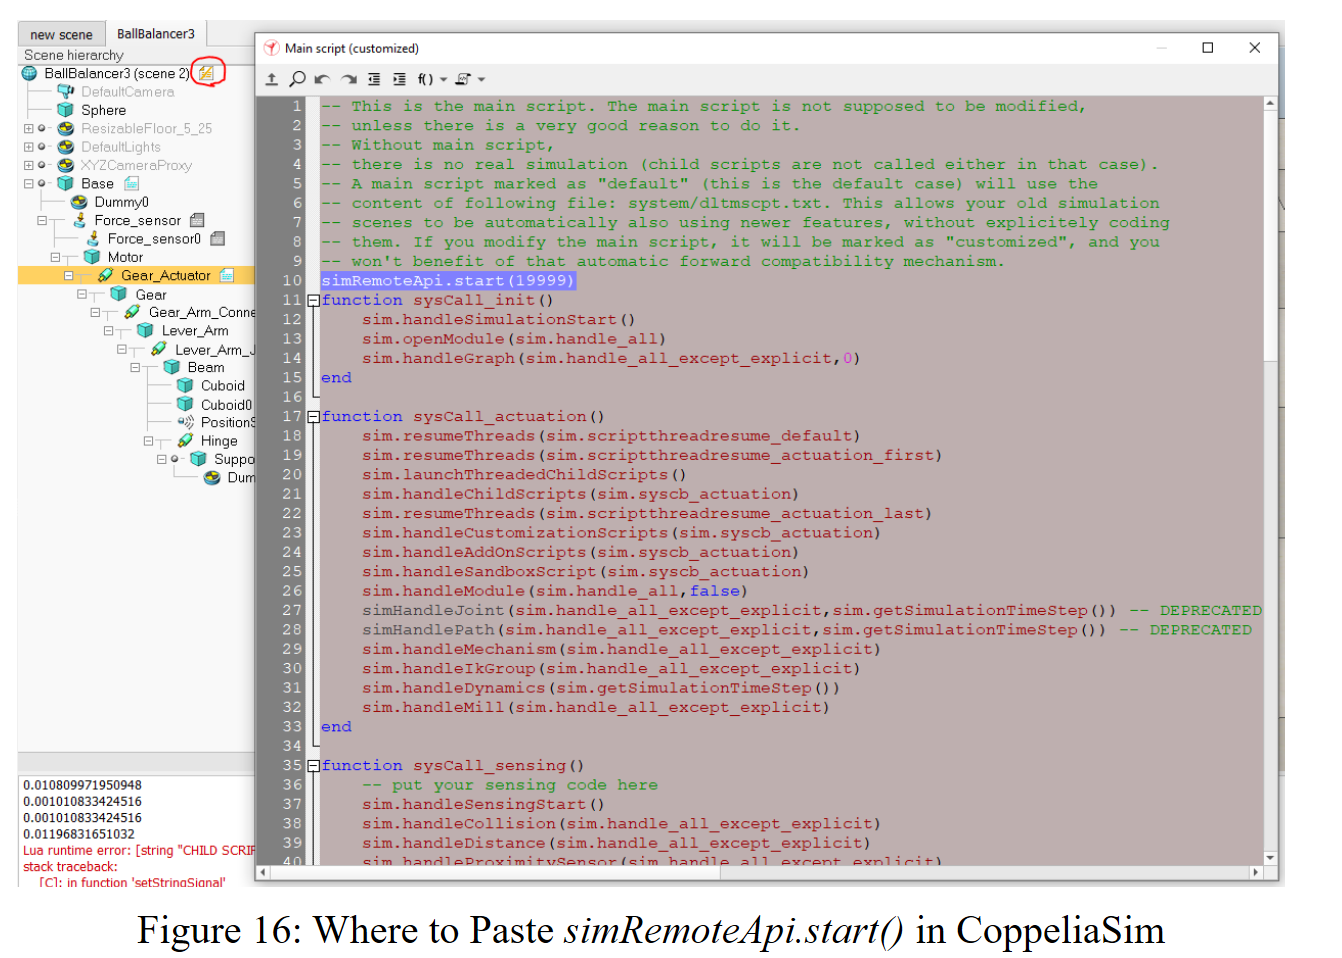Screen dimensions: 1342x958
Task: Select Gear_Actuator in the scene hierarchy
Action: 166,275
